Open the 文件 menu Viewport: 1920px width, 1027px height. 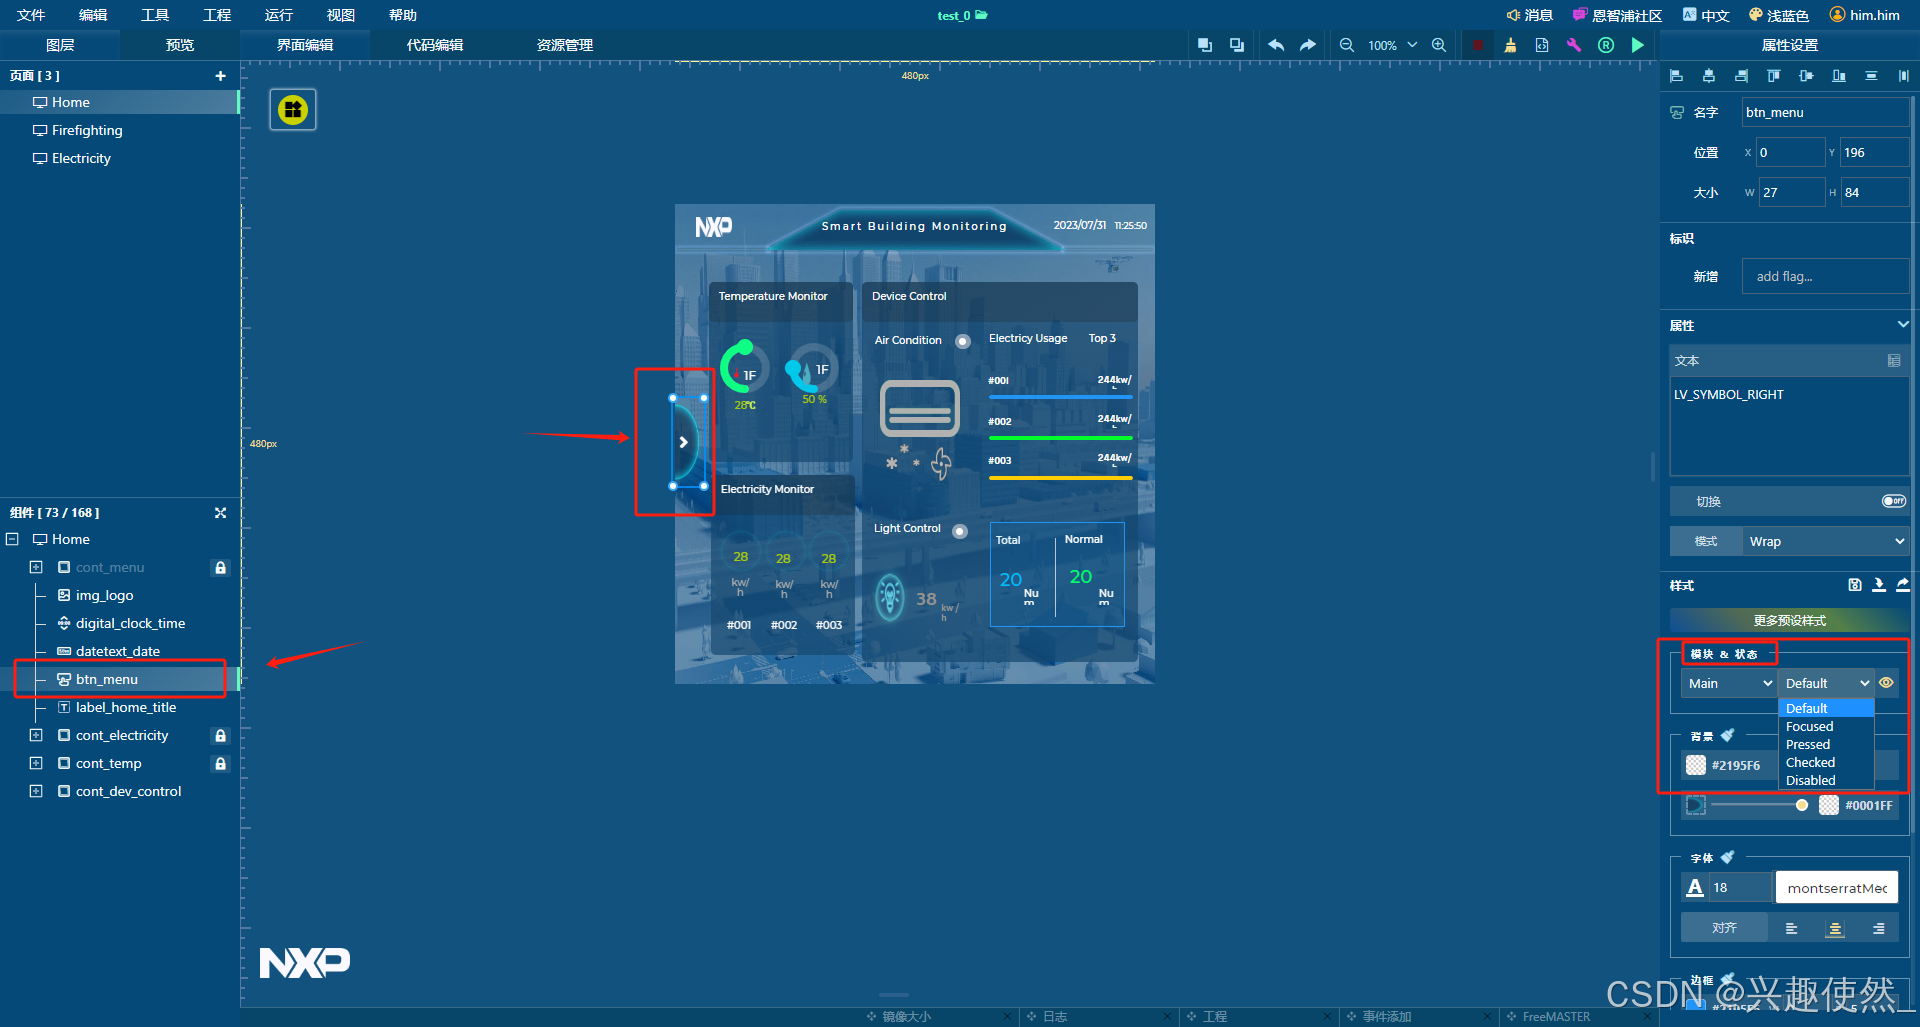point(31,15)
